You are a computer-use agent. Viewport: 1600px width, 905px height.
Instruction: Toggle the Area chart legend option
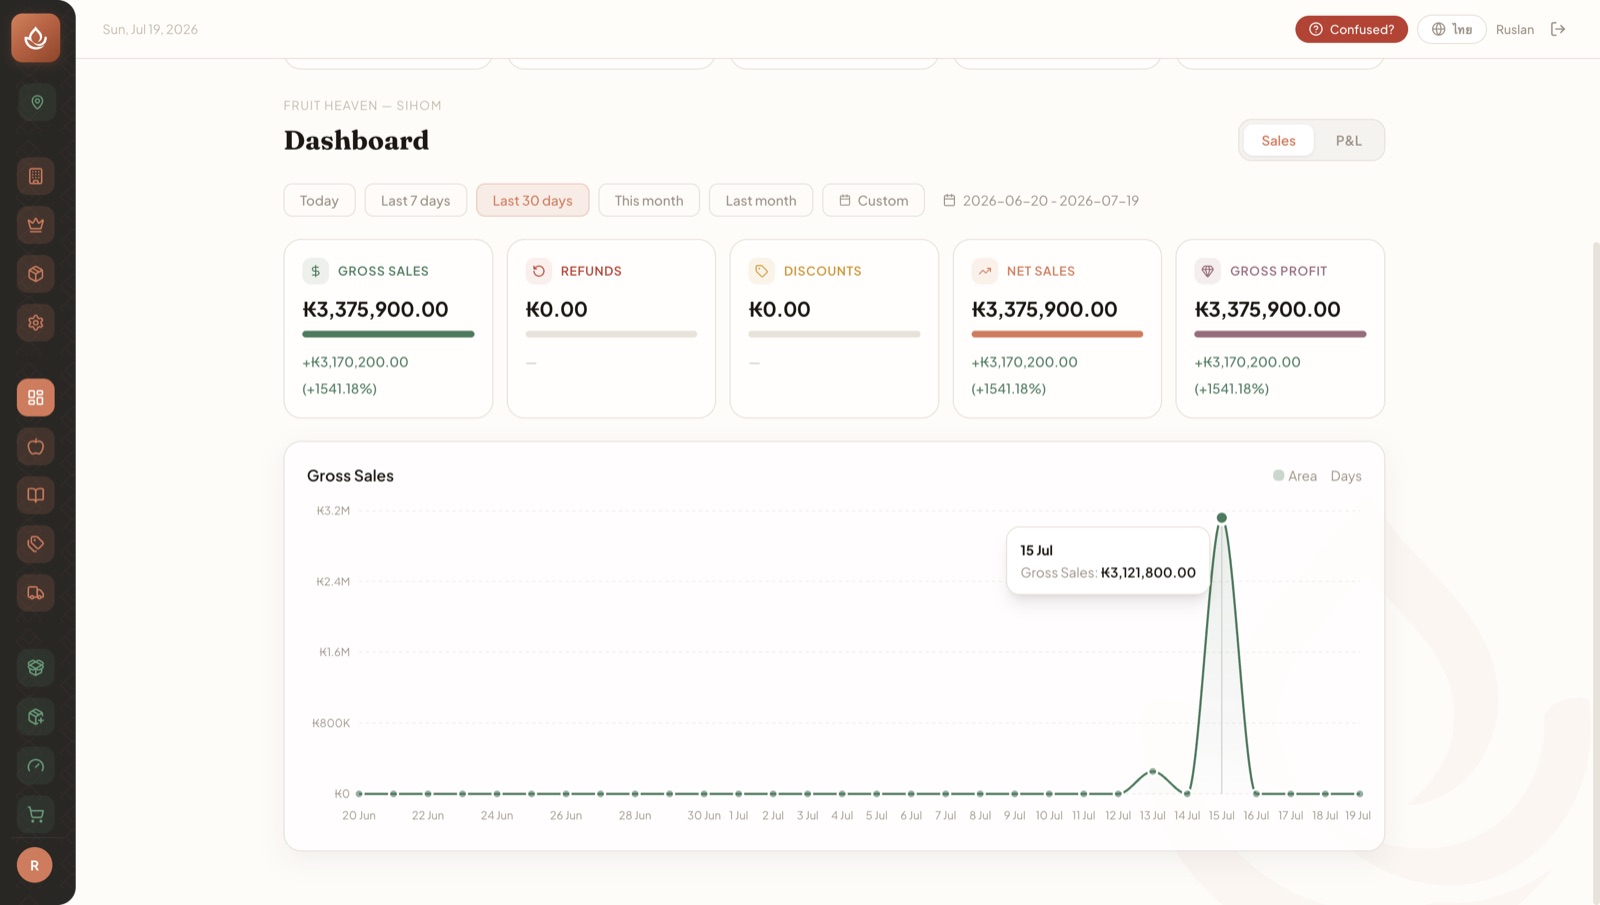[x=1294, y=476]
